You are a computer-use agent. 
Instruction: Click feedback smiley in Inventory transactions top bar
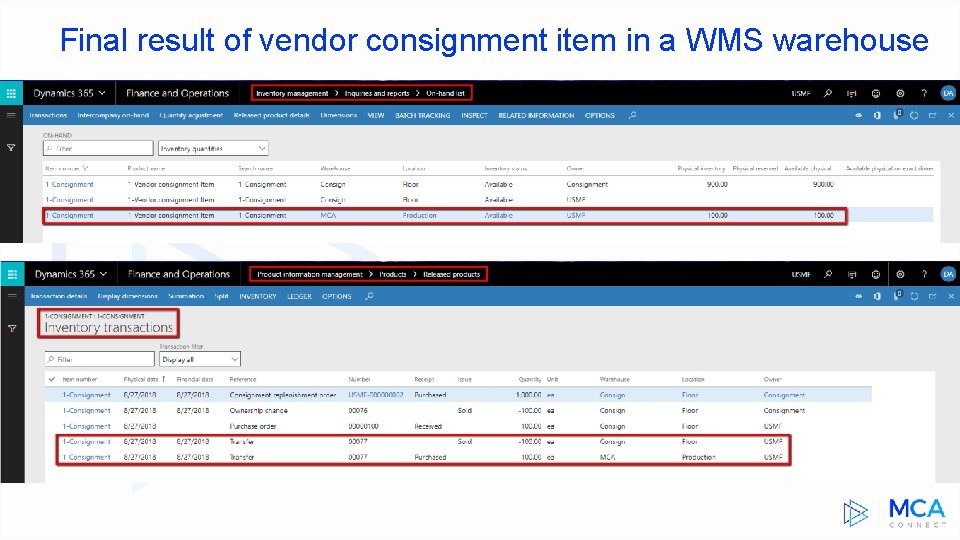[876, 274]
